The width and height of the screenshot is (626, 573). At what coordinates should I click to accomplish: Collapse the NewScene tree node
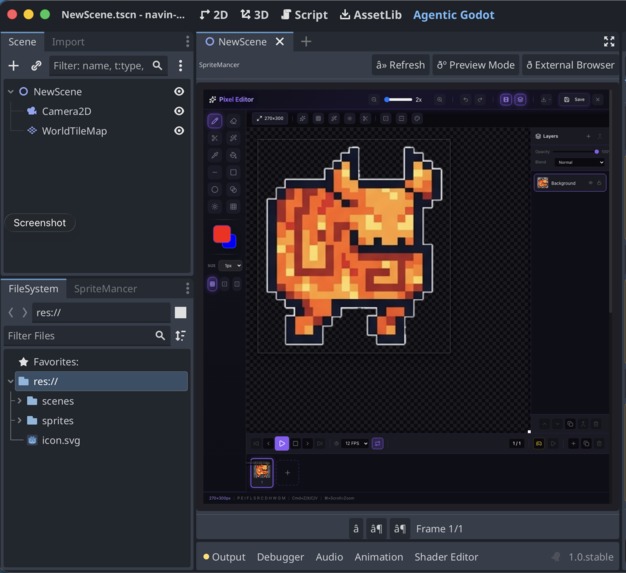(x=11, y=91)
